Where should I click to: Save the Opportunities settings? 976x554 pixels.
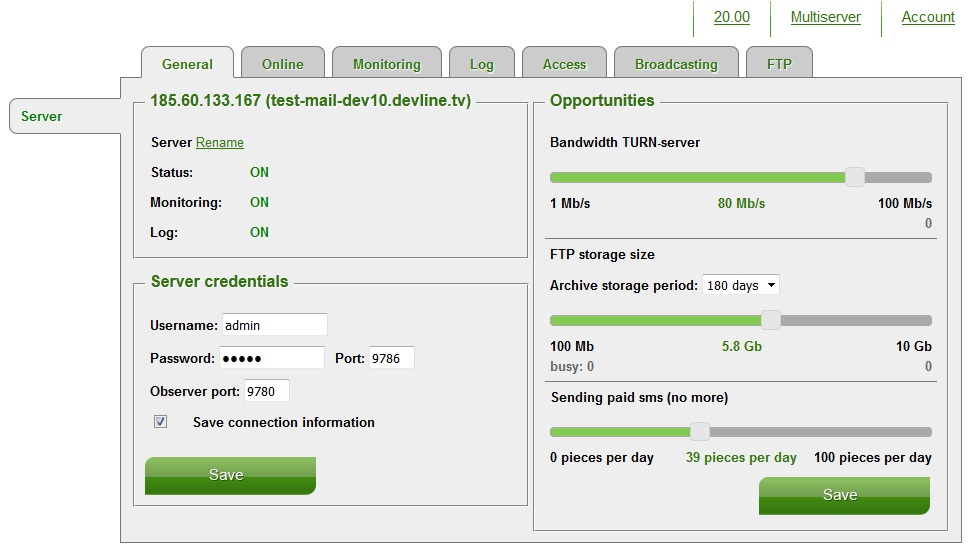click(x=844, y=495)
